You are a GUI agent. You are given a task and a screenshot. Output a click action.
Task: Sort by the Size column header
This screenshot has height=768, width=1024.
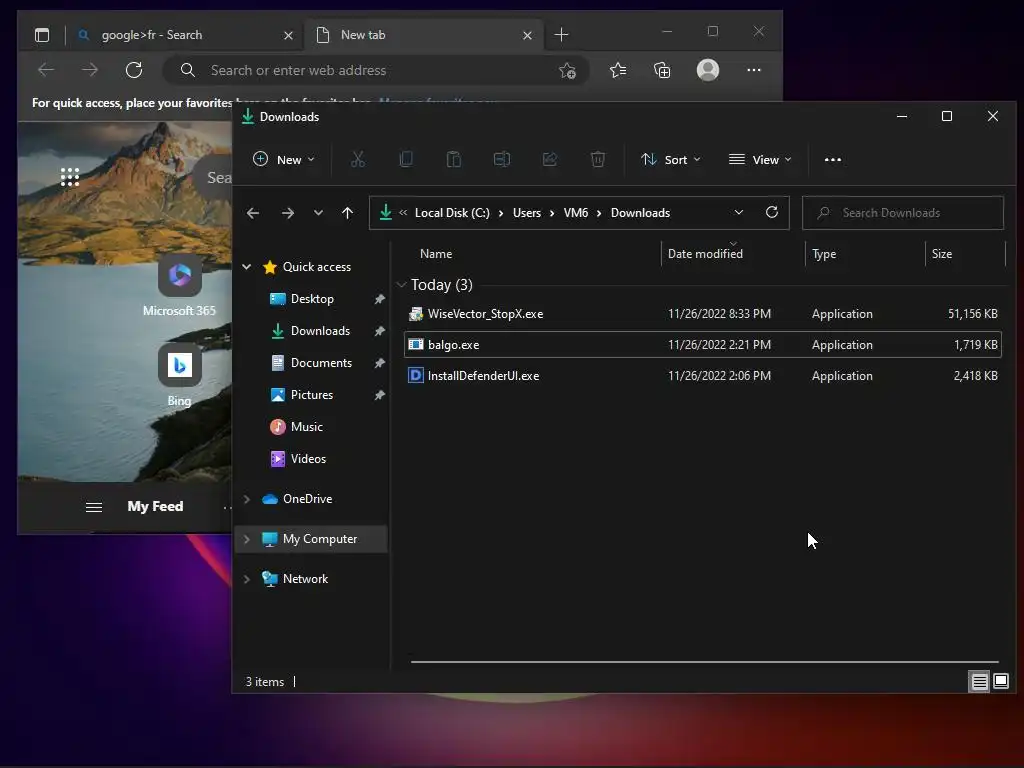(965, 254)
